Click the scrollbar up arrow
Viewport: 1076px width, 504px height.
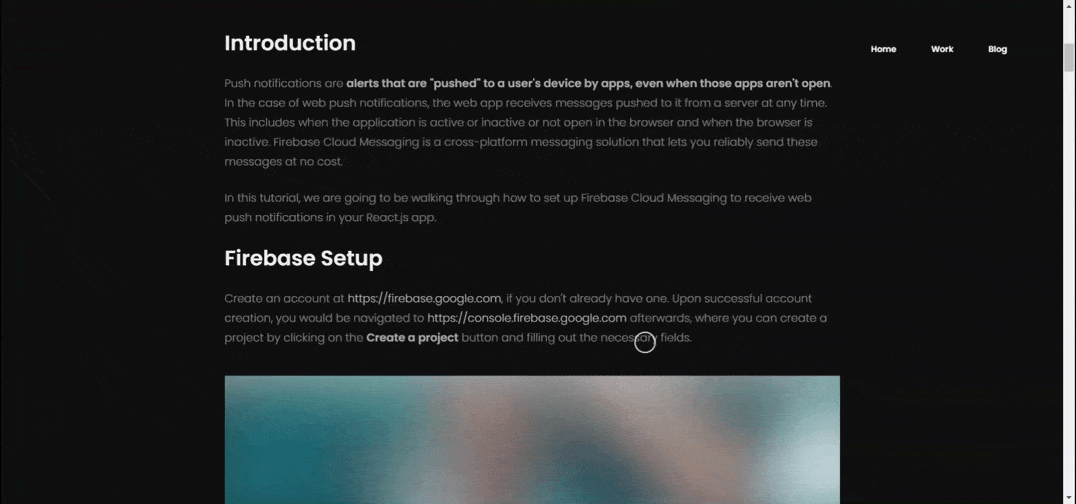pos(1068,6)
